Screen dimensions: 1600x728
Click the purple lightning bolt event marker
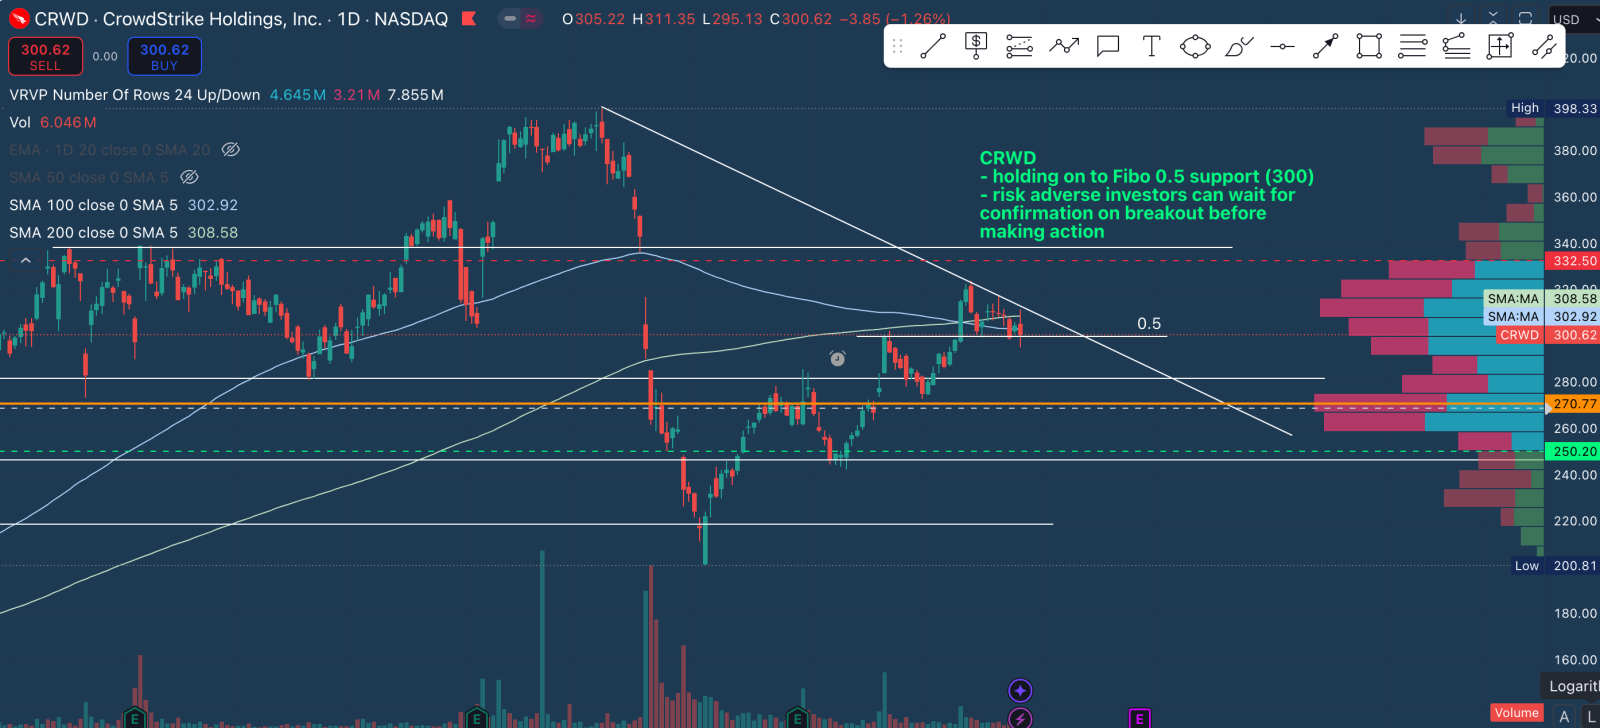pos(1020,717)
